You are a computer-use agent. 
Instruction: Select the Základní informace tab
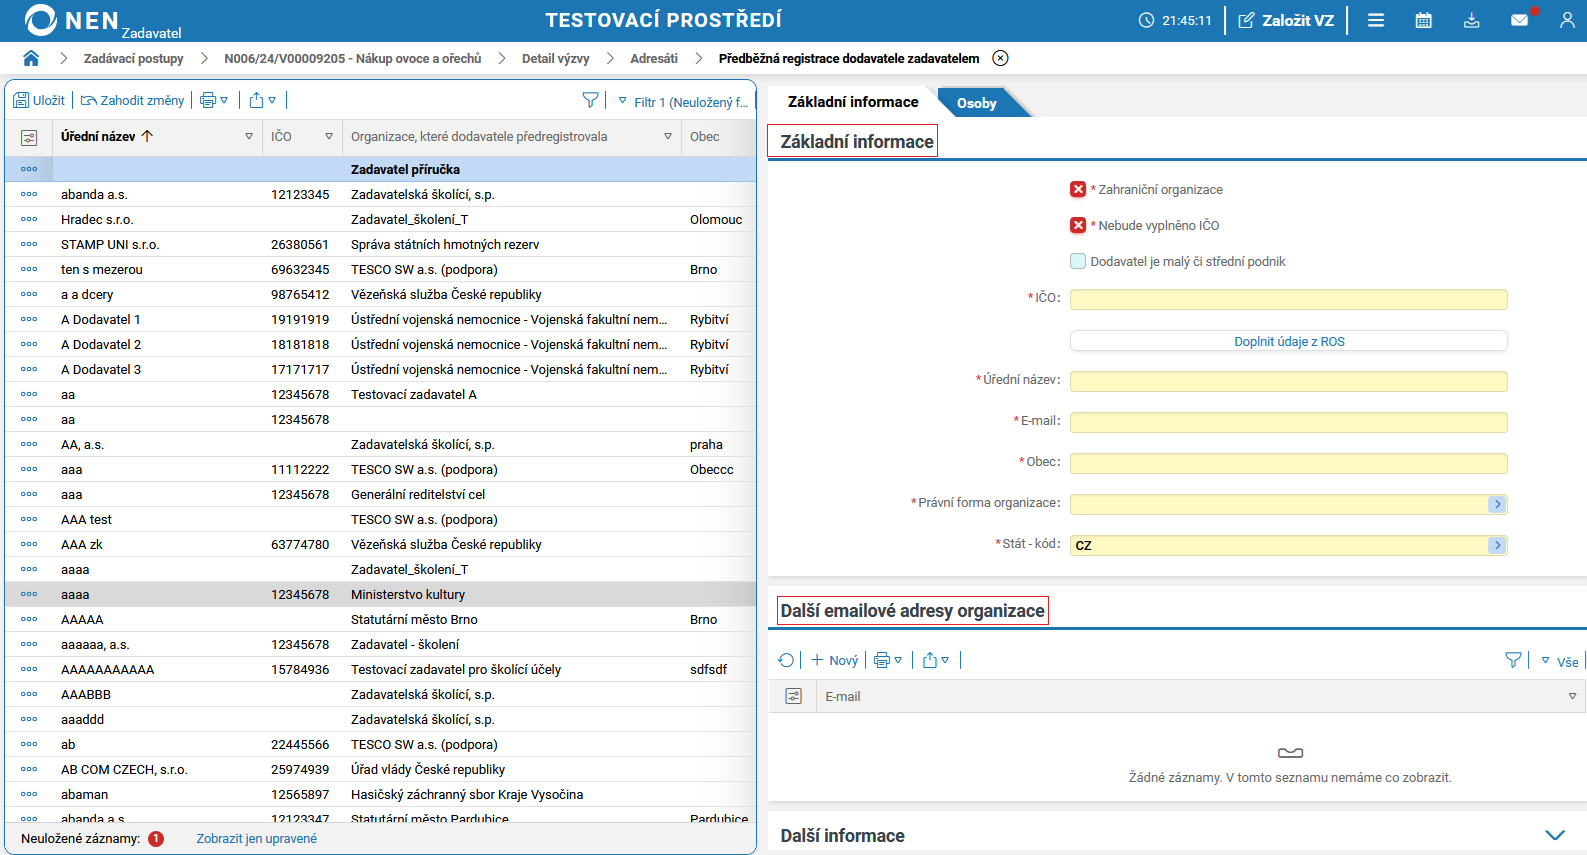tap(852, 102)
